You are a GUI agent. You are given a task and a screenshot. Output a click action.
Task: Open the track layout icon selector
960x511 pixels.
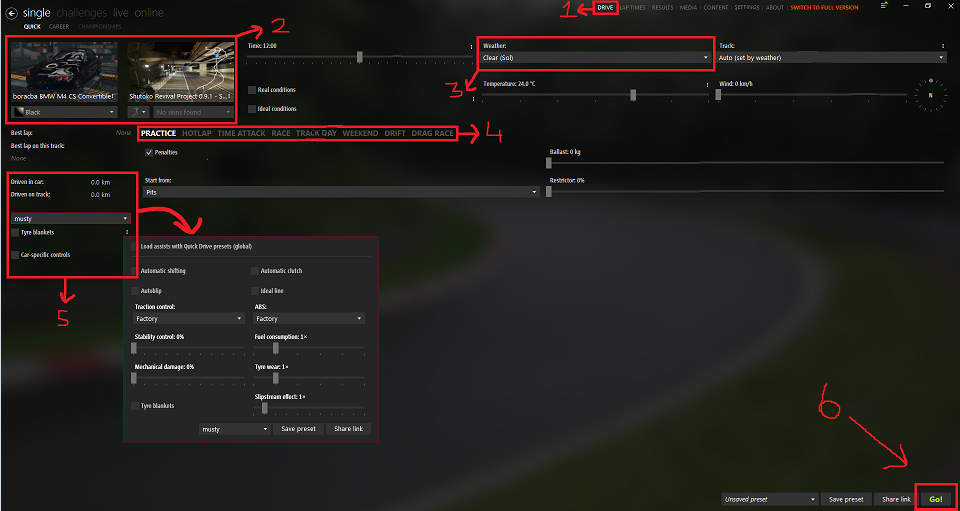tap(138, 112)
